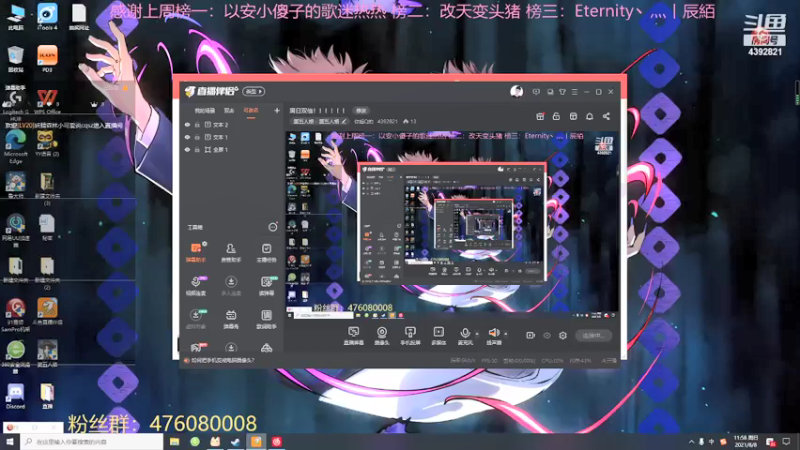The width and height of the screenshot is (800, 450).
Task: Open the hamburger menu in title bar
Action: point(574,92)
